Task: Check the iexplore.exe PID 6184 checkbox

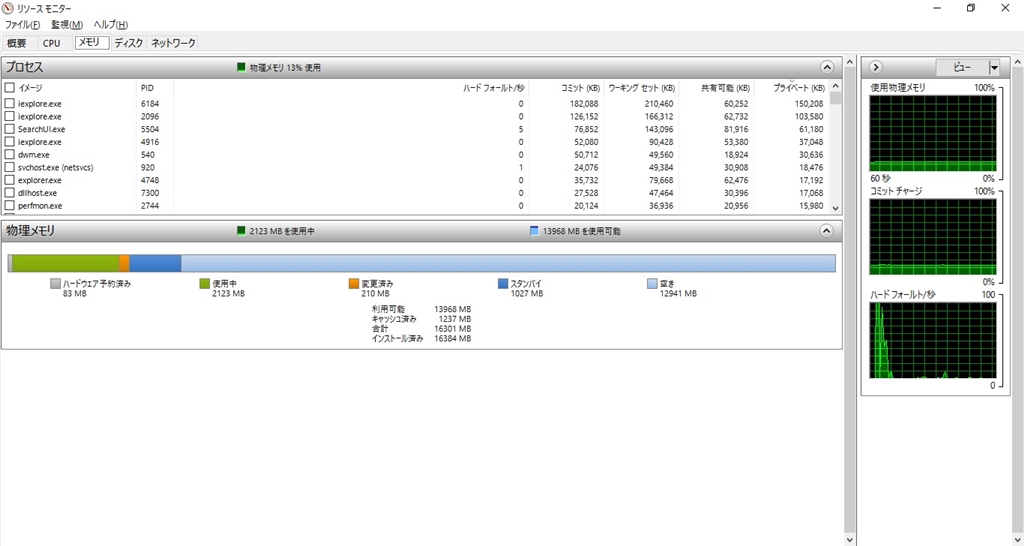Action: coord(10,103)
